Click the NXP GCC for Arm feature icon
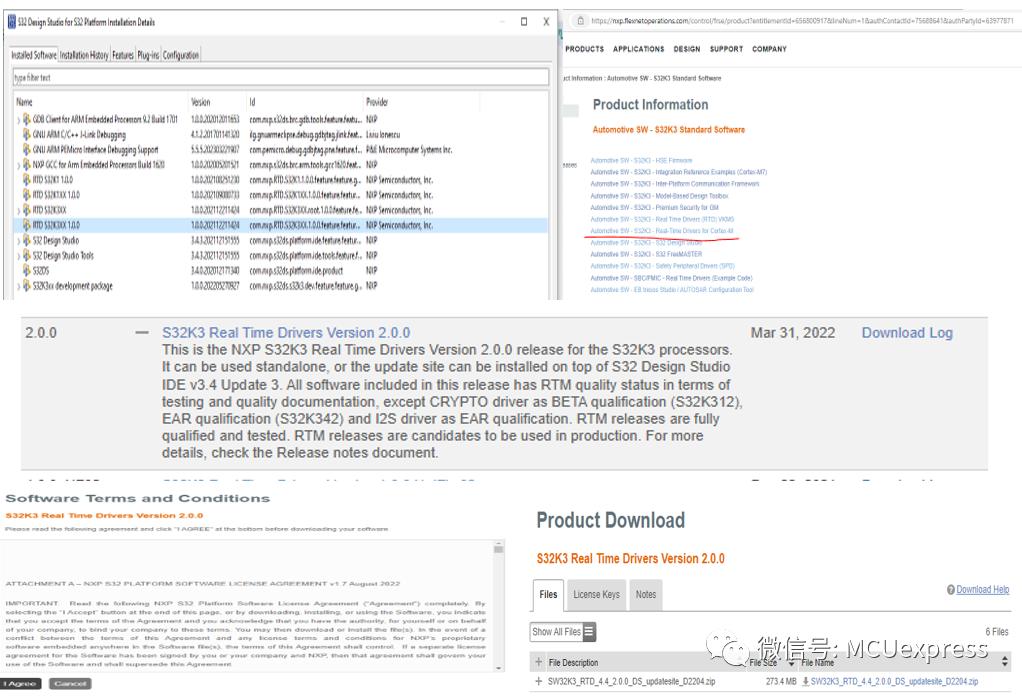The height and width of the screenshot is (697, 1022). [x=27, y=164]
